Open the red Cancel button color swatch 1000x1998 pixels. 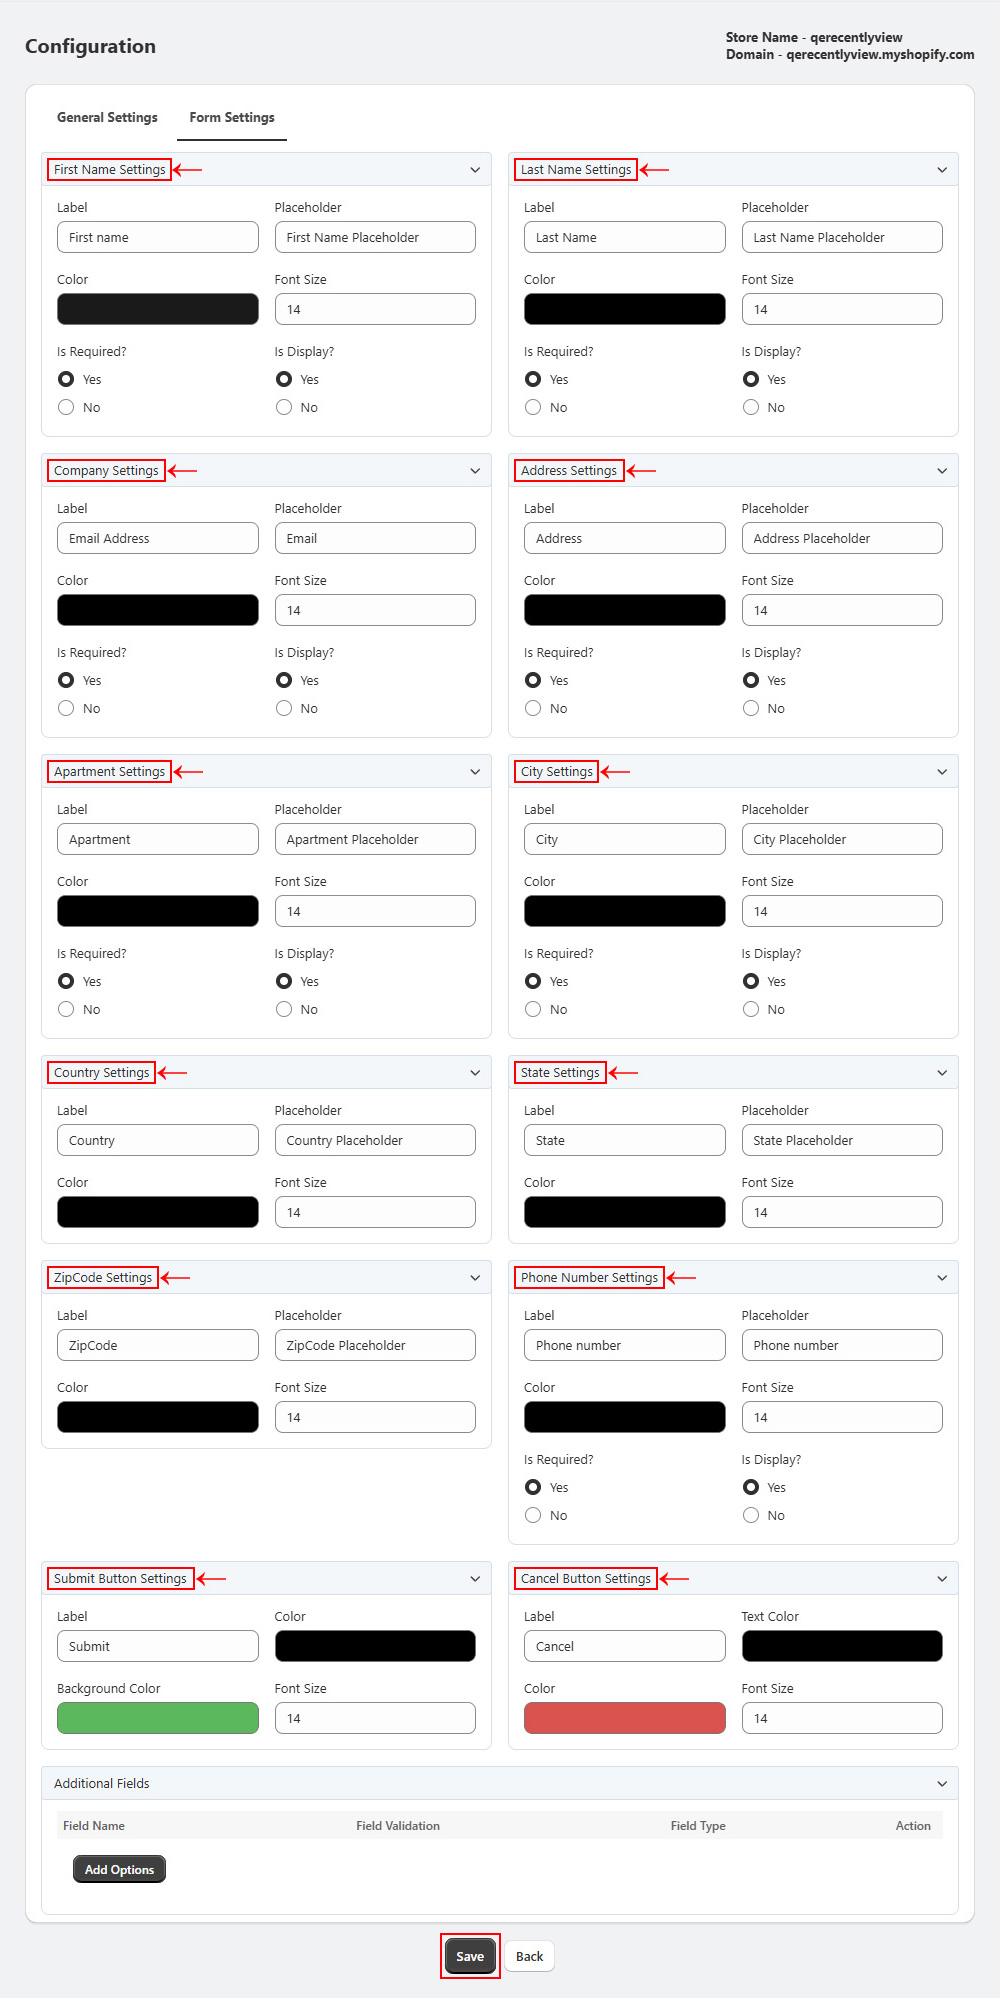click(625, 1718)
